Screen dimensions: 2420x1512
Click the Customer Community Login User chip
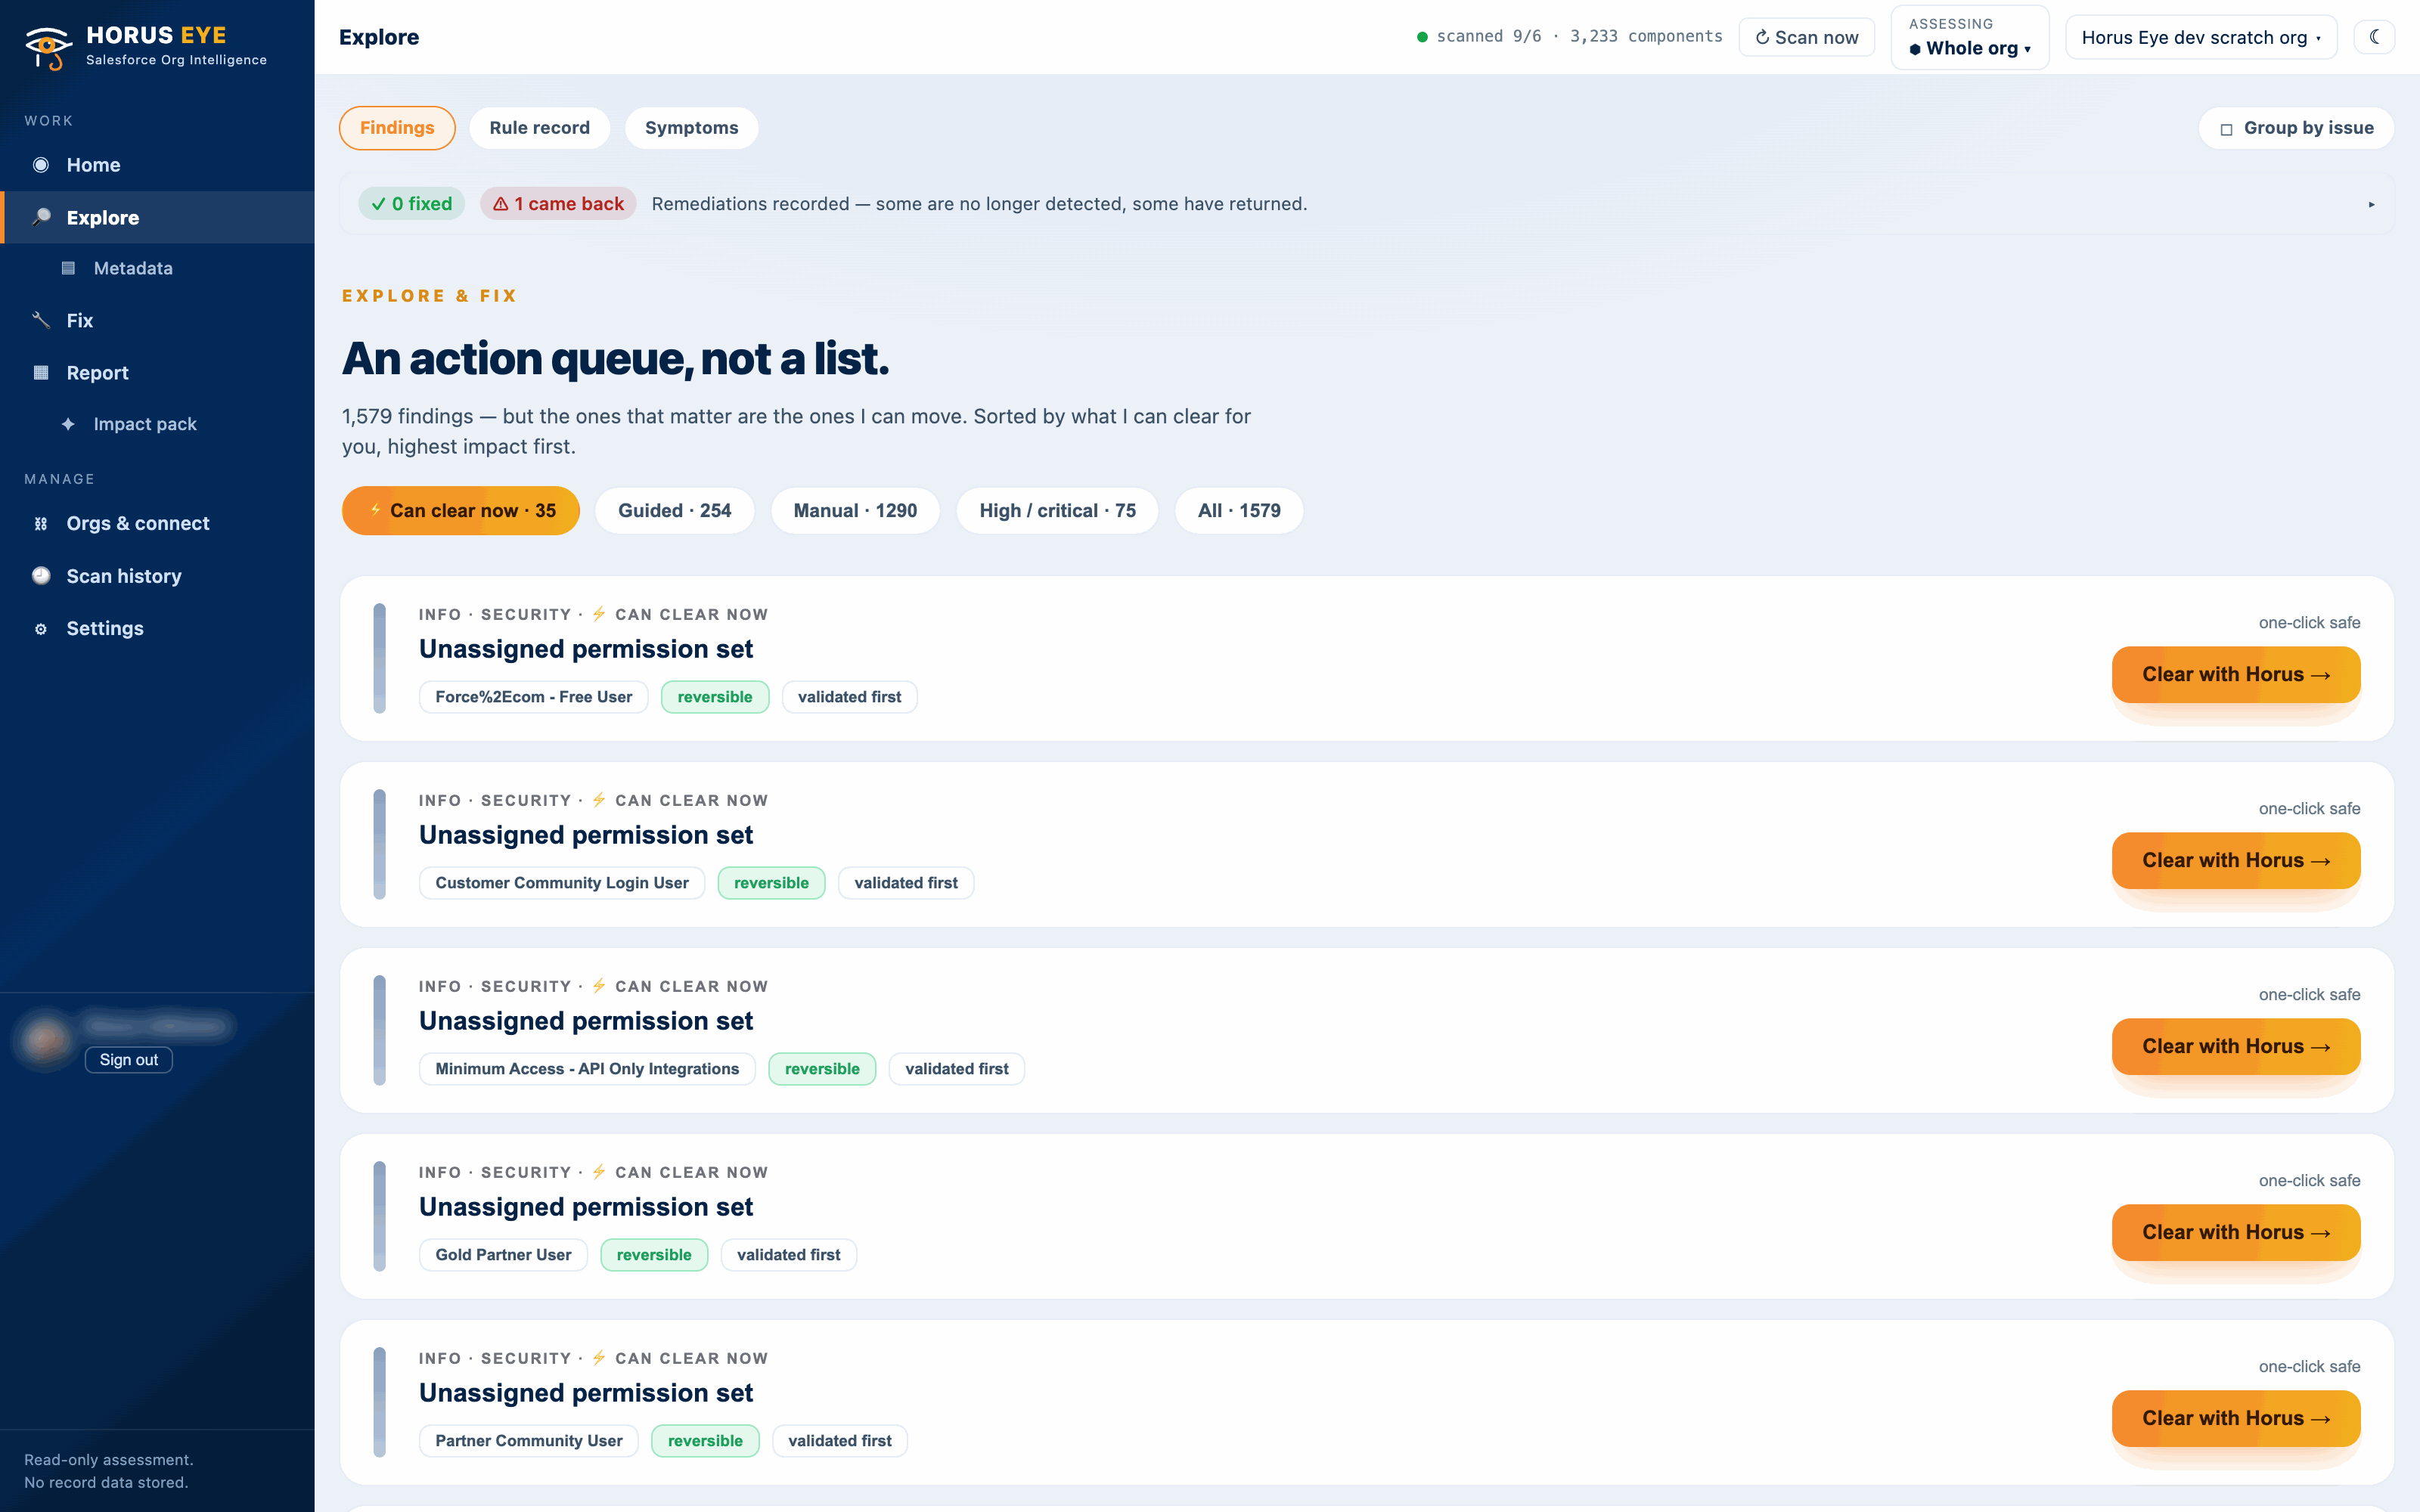point(562,883)
